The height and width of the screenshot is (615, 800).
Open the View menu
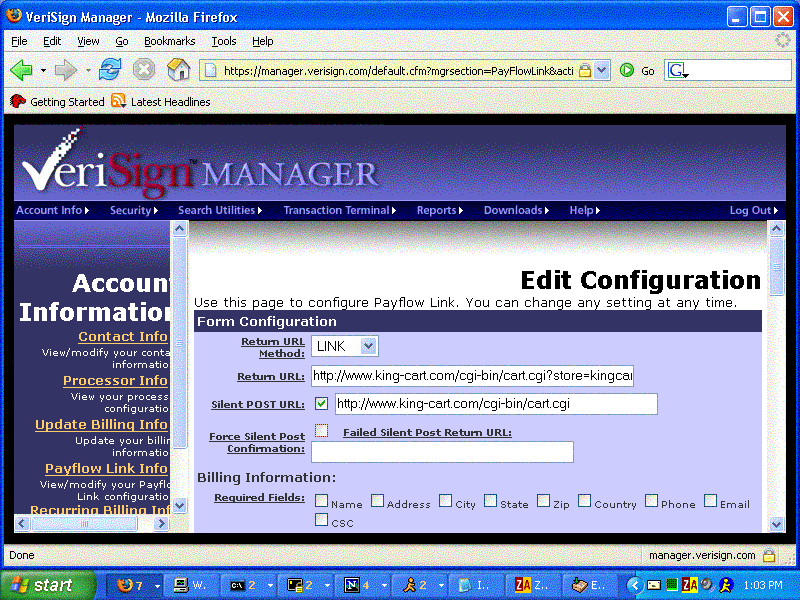(x=88, y=41)
